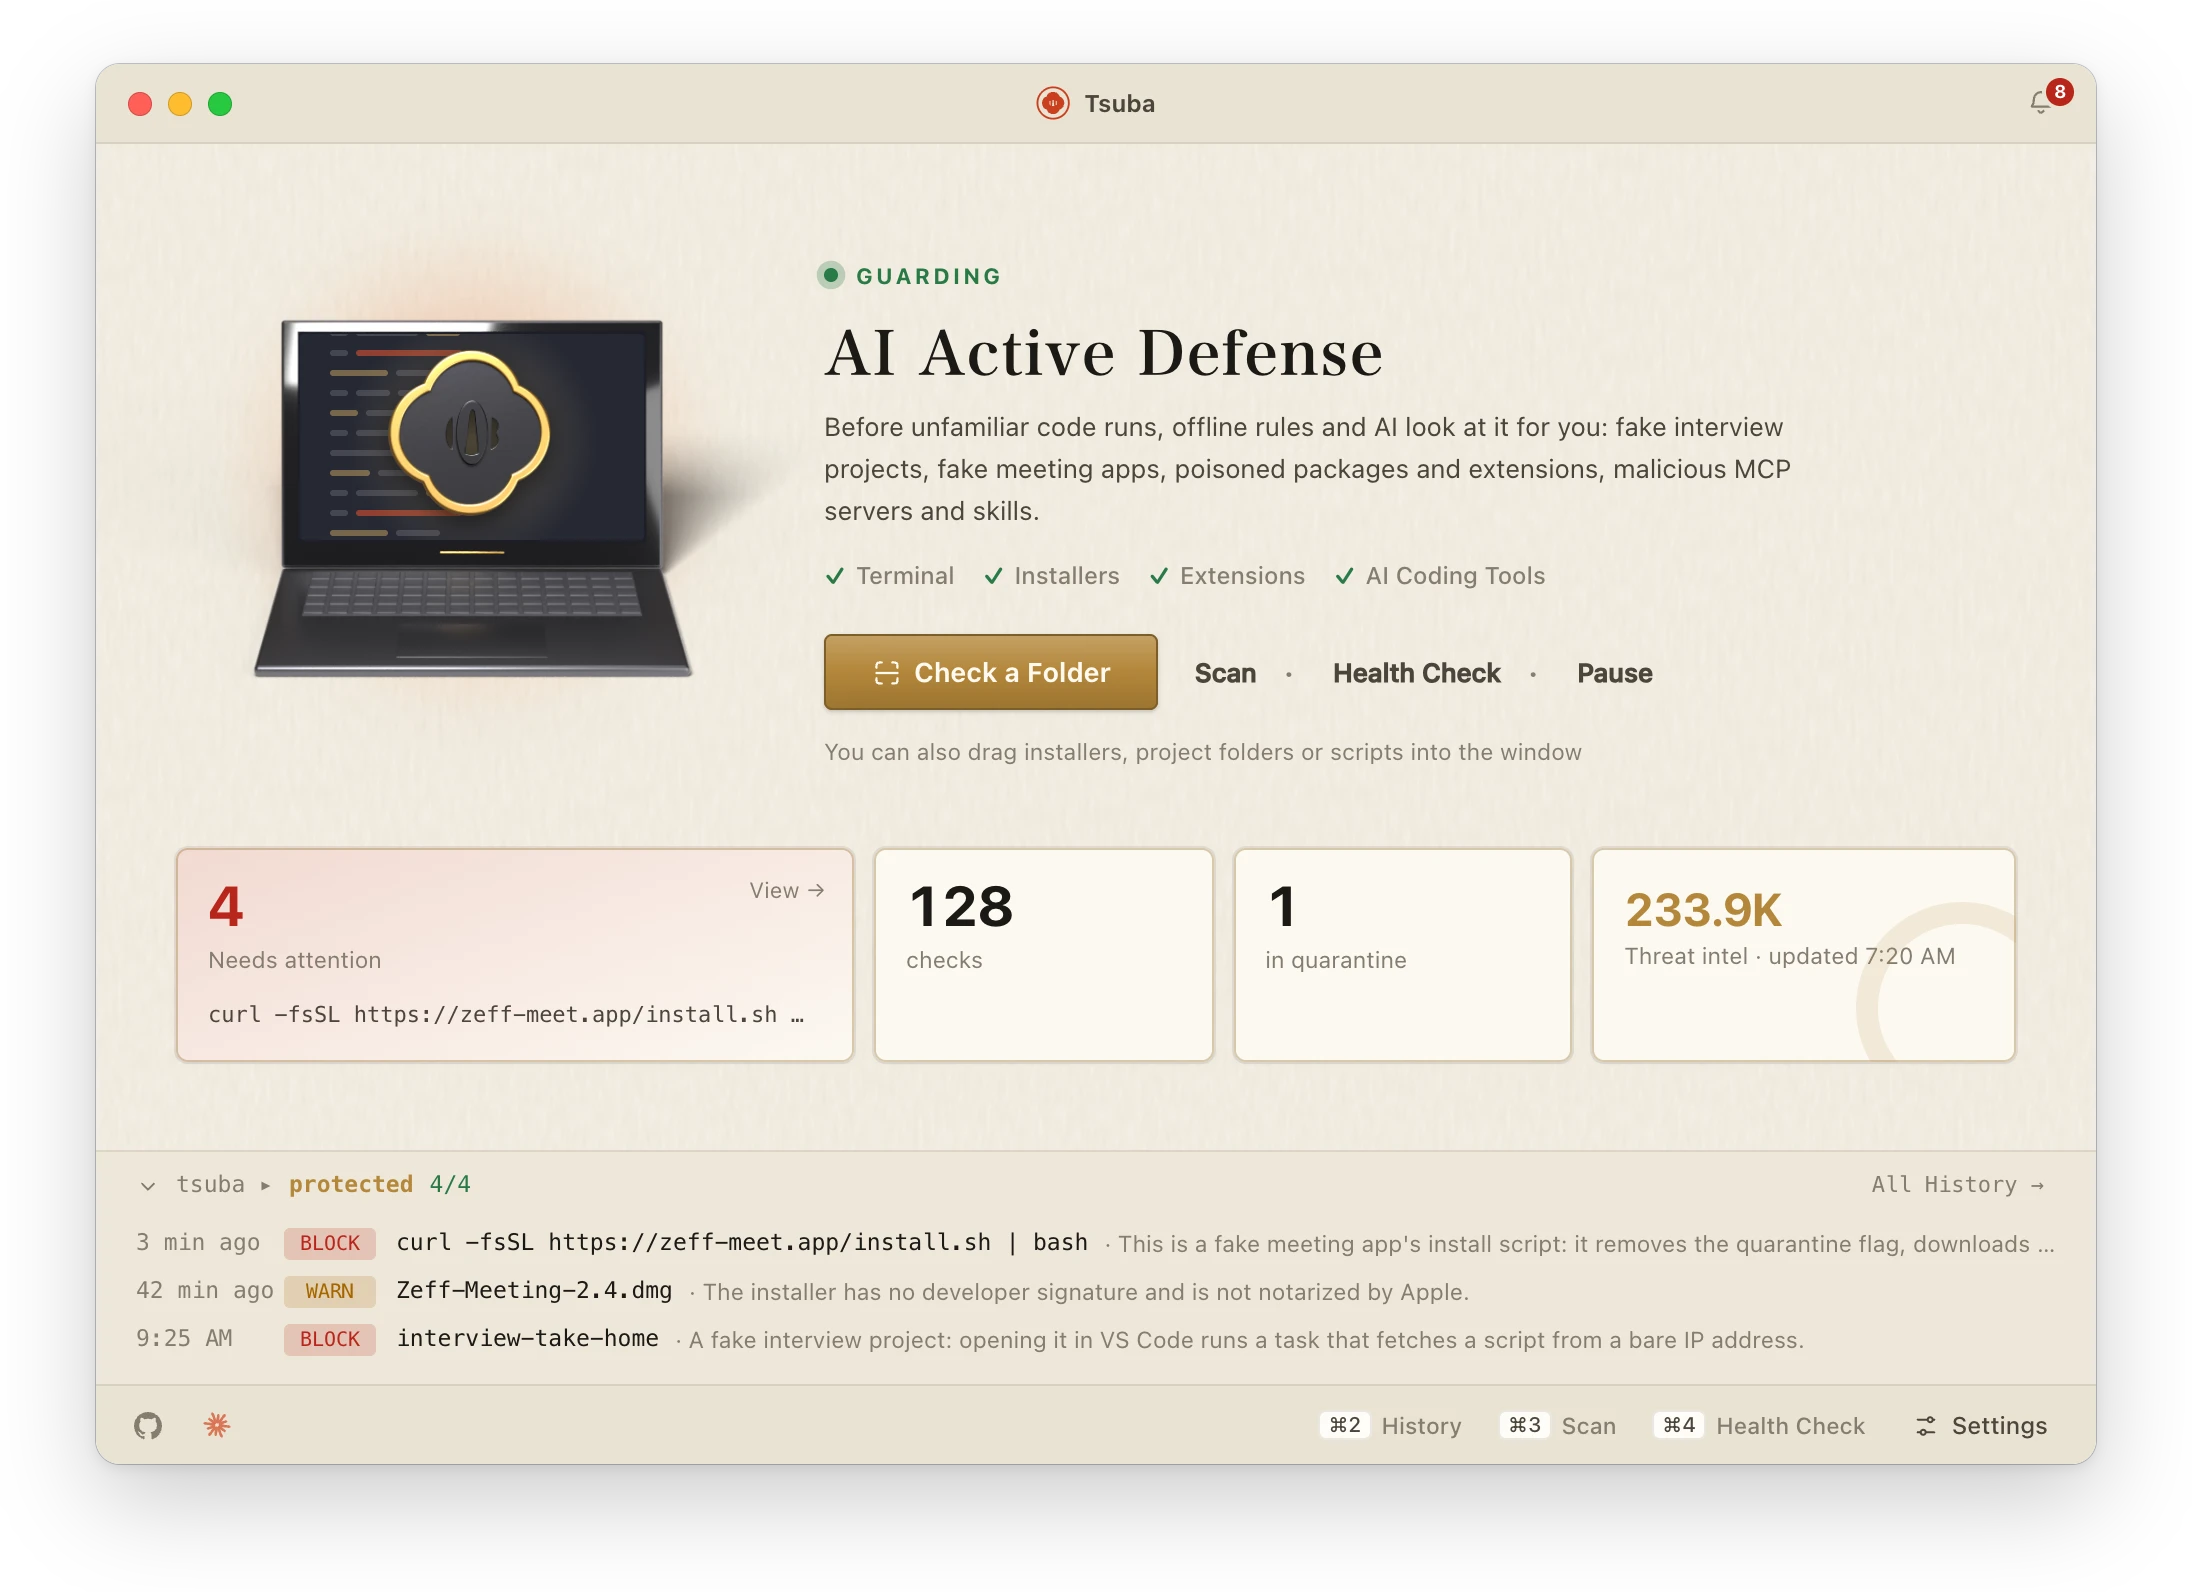Screen dimensions: 2192x1592
Task: Click the 233.9K Threat intel card
Action: (x=1804, y=955)
